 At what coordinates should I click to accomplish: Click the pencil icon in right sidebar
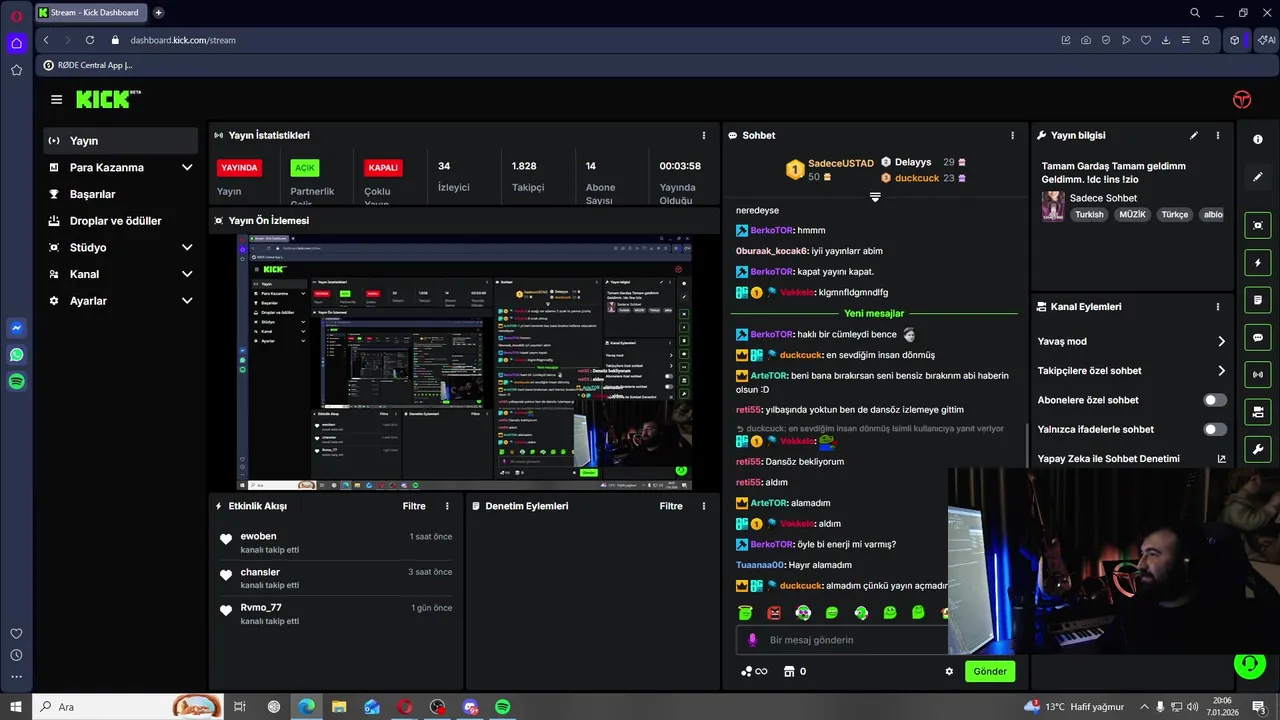click(x=1258, y=176)
